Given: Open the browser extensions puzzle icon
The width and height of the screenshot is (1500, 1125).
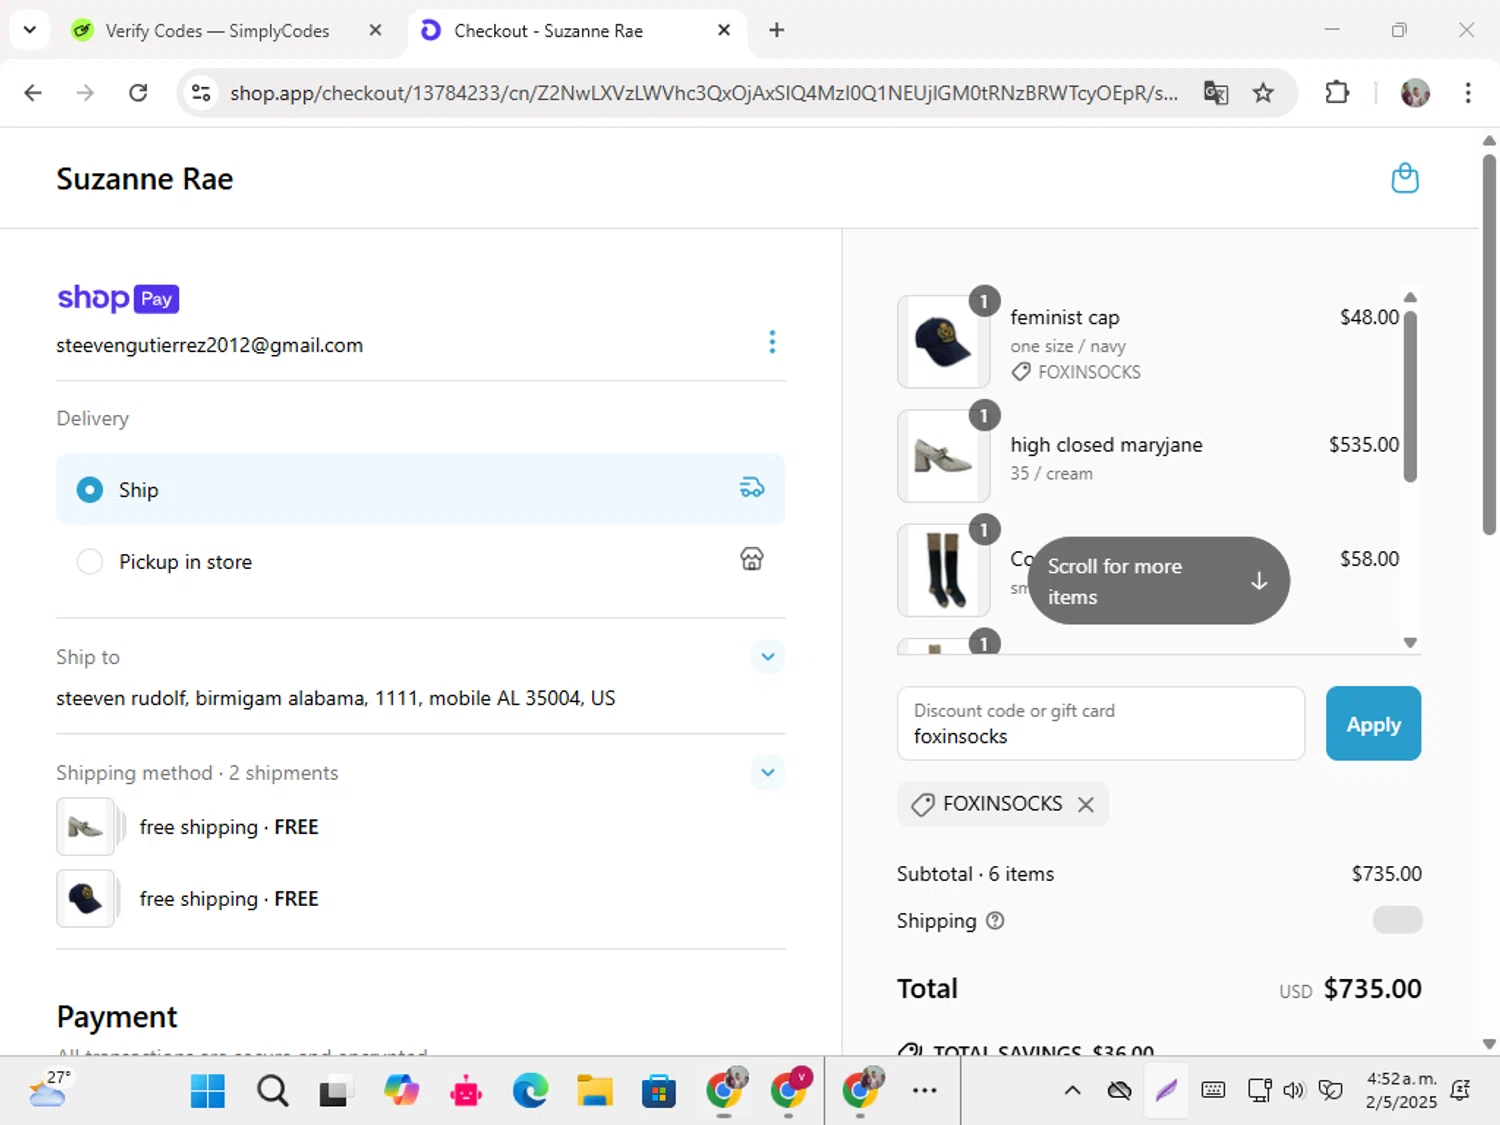Looking at the screenshot, I should [1337, 93].
